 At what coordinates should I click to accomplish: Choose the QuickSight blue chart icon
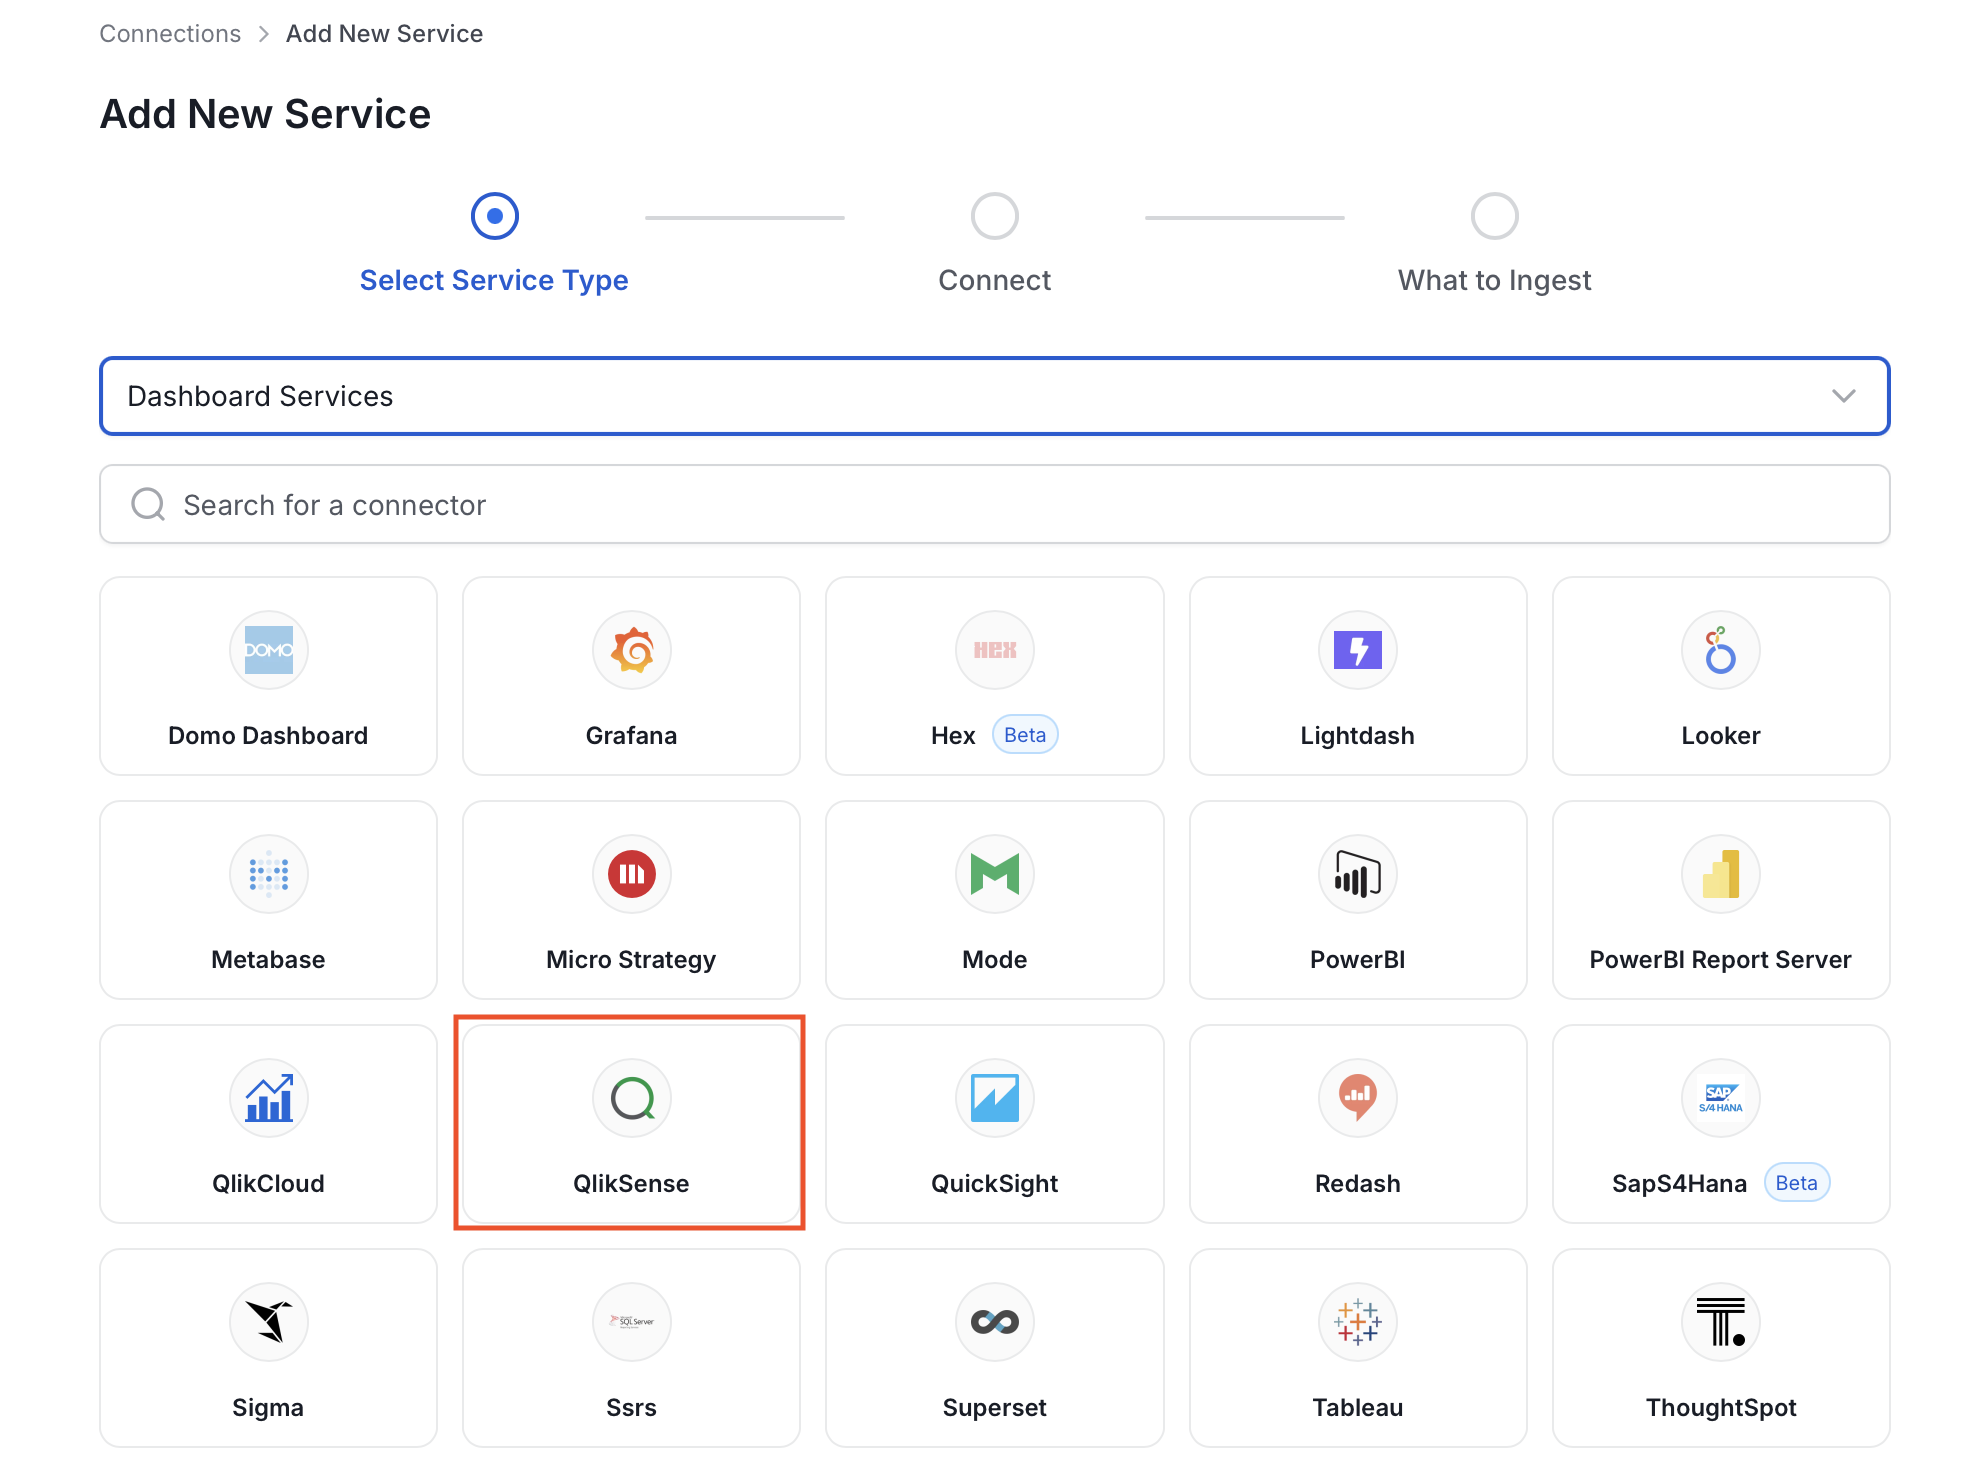[995, 1098]
